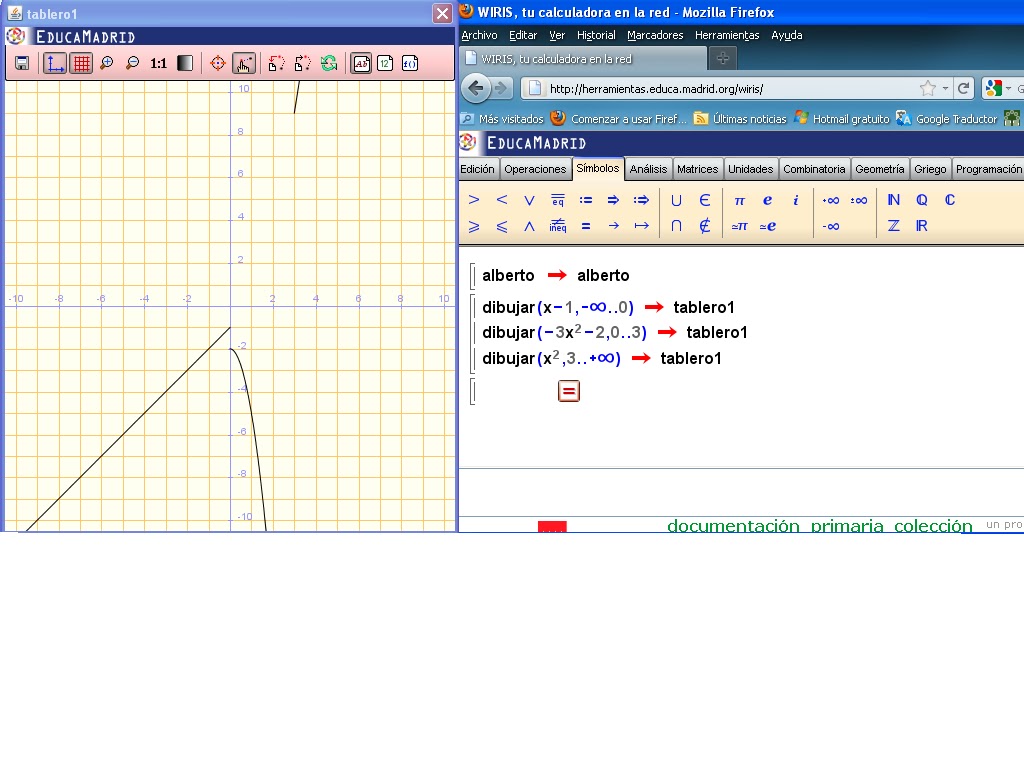Toggle the hand pointer move-points tool

click(x=244, y=63)
